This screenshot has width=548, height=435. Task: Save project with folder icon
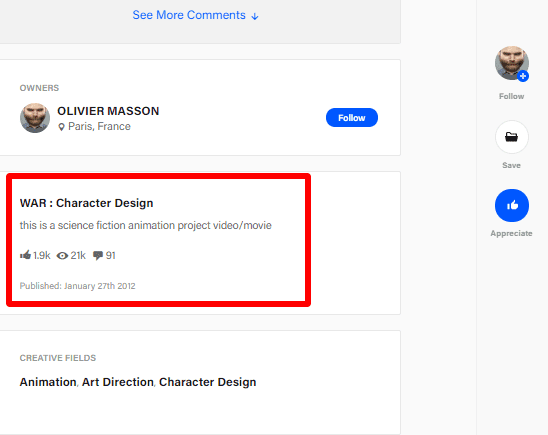pyautogui.click(x=512, y=137)
